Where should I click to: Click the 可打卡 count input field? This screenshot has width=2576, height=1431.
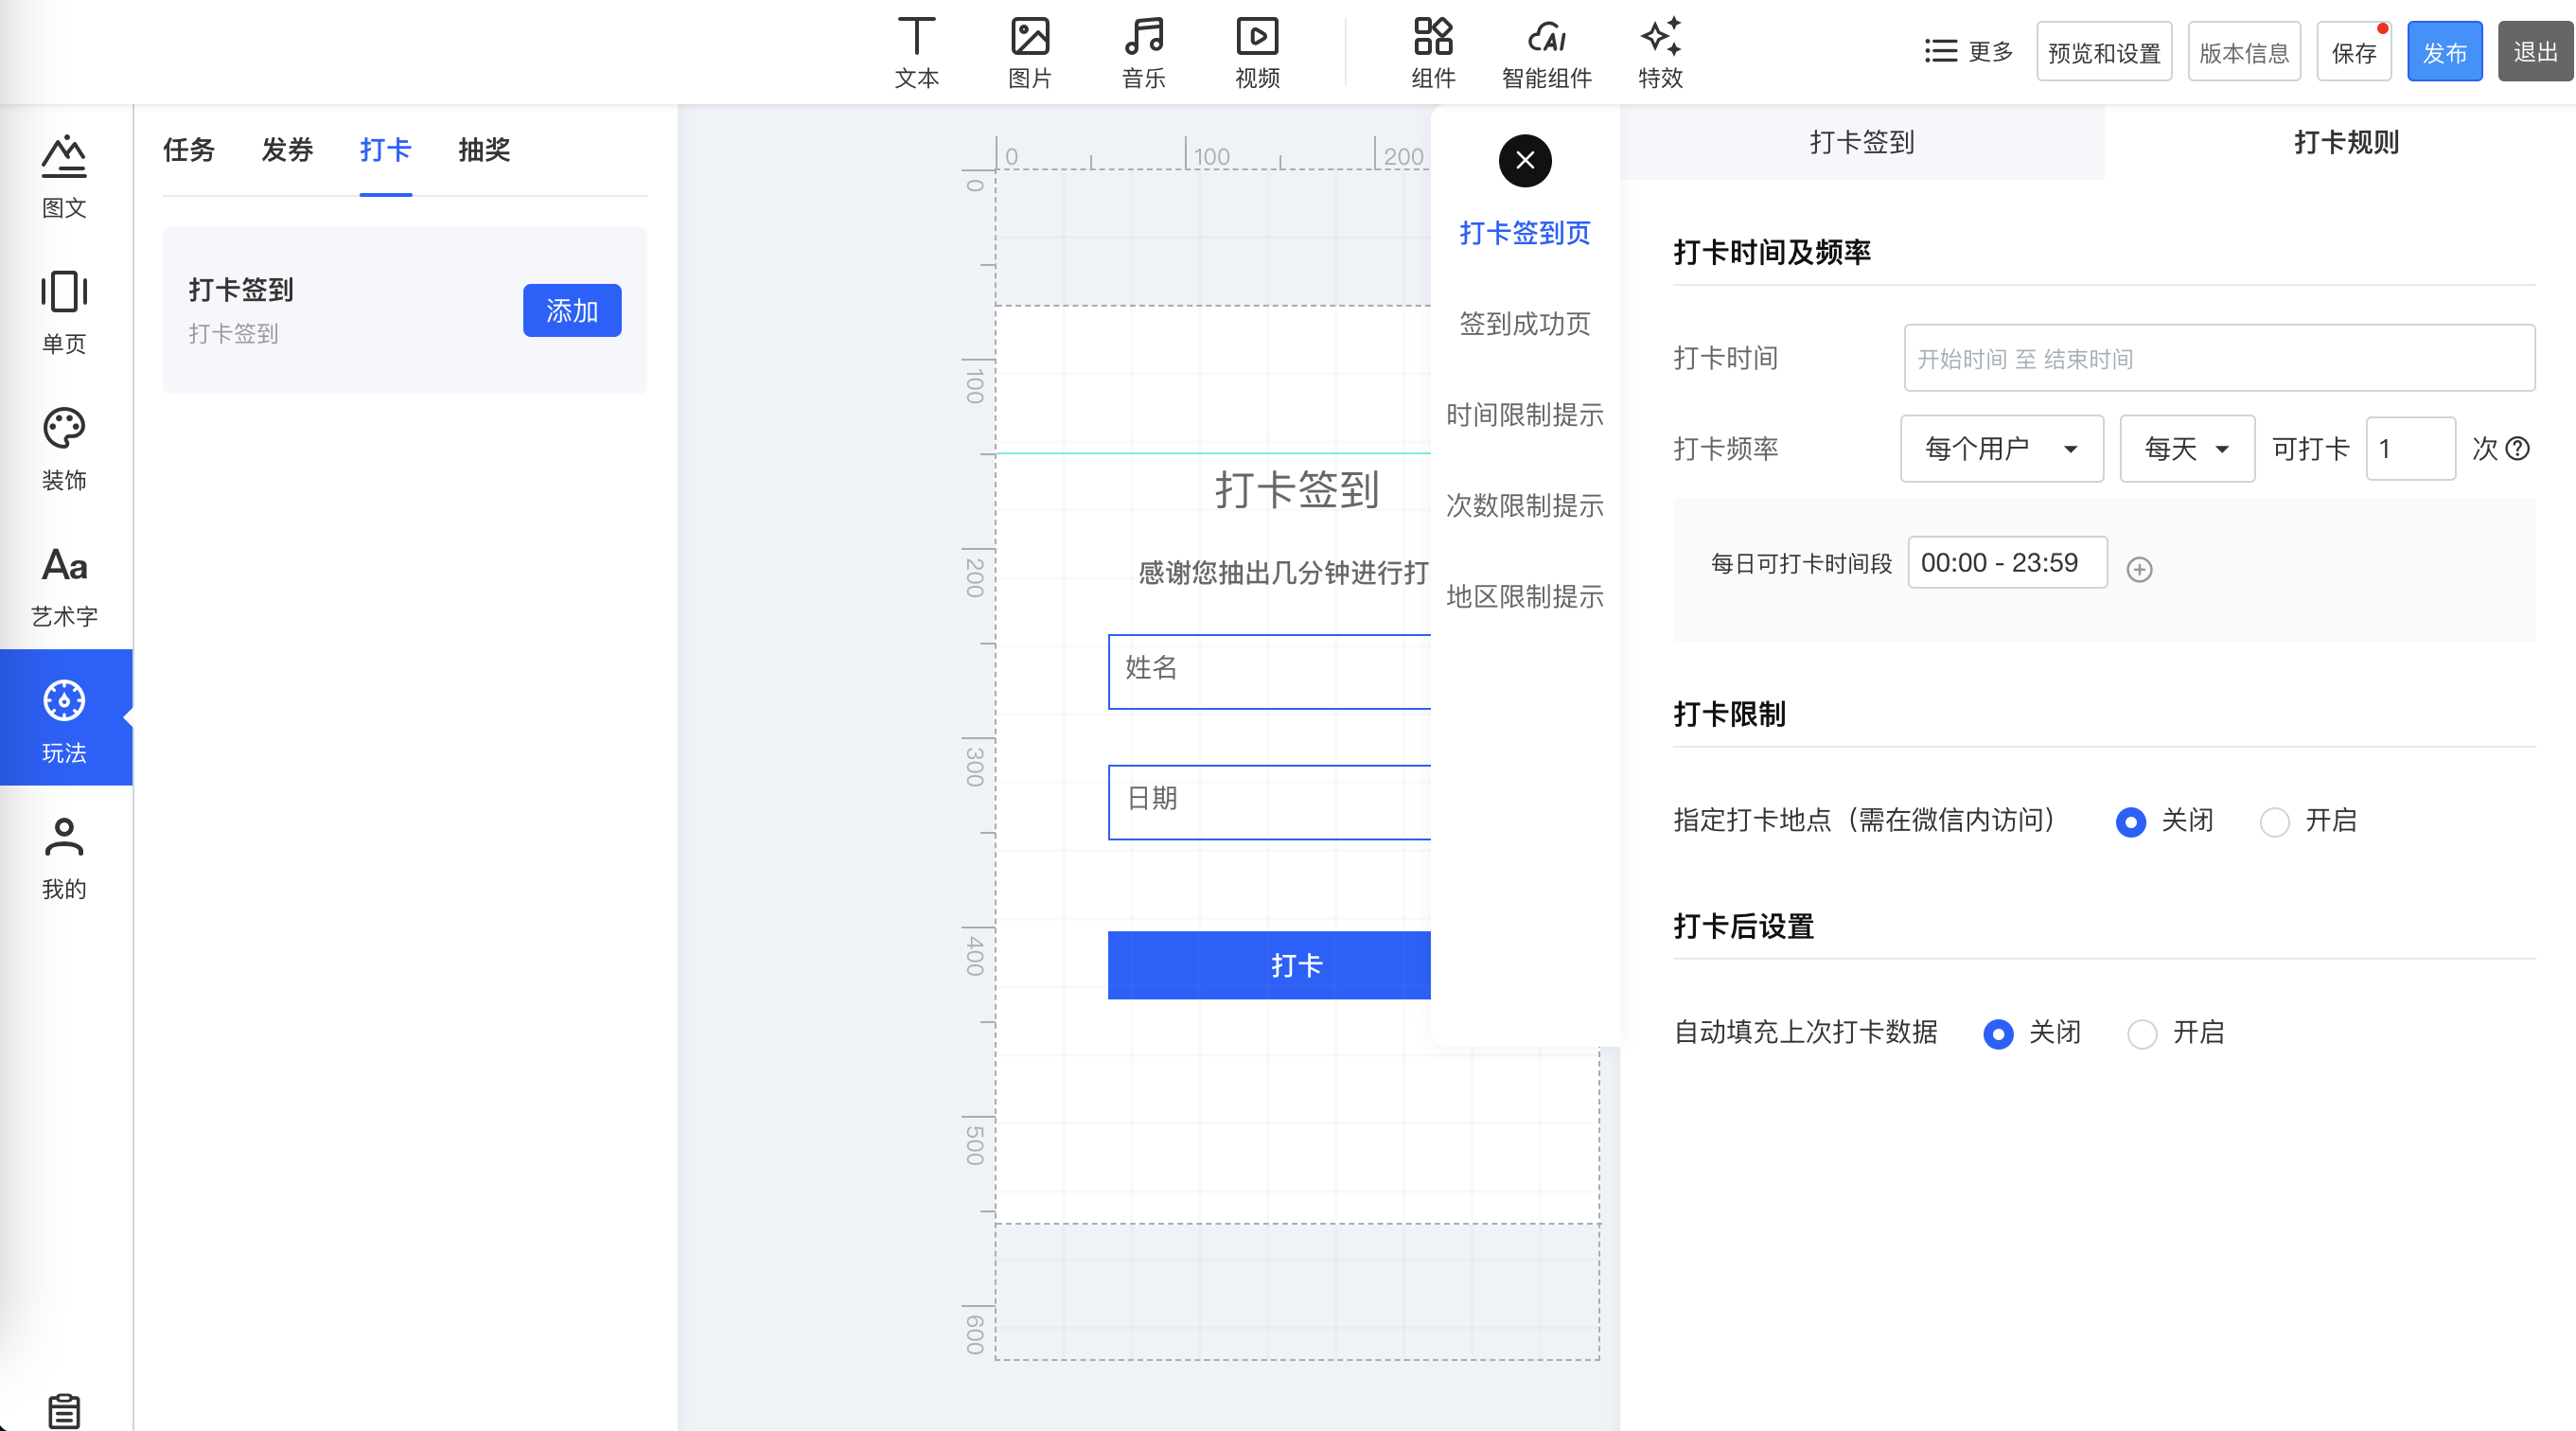tap(2410, 448)
